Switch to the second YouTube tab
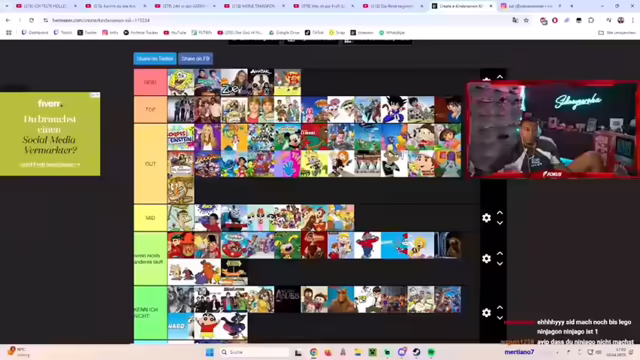This screenshot has width=640, height=360. 116,6
